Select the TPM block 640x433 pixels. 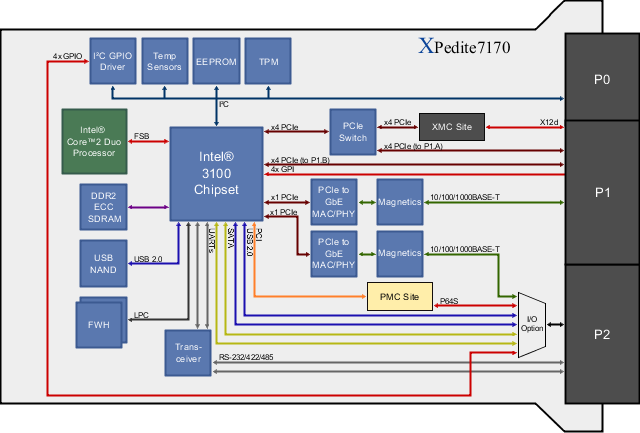click(268, 61)
